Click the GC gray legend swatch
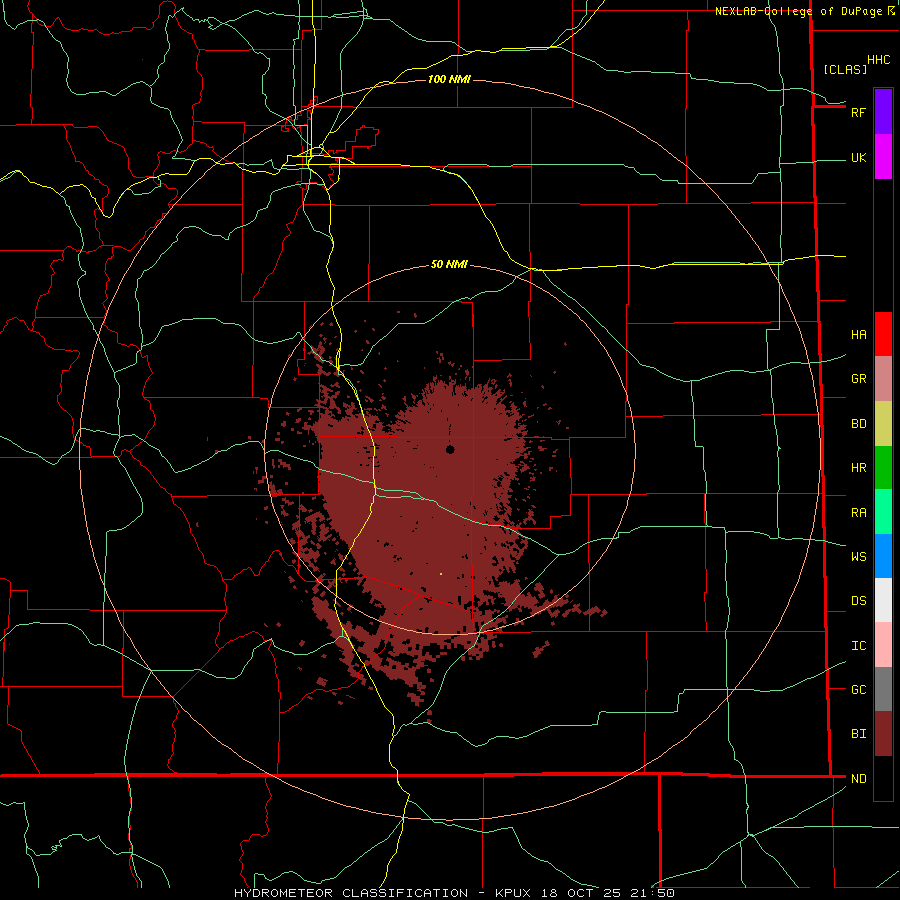 883,689
